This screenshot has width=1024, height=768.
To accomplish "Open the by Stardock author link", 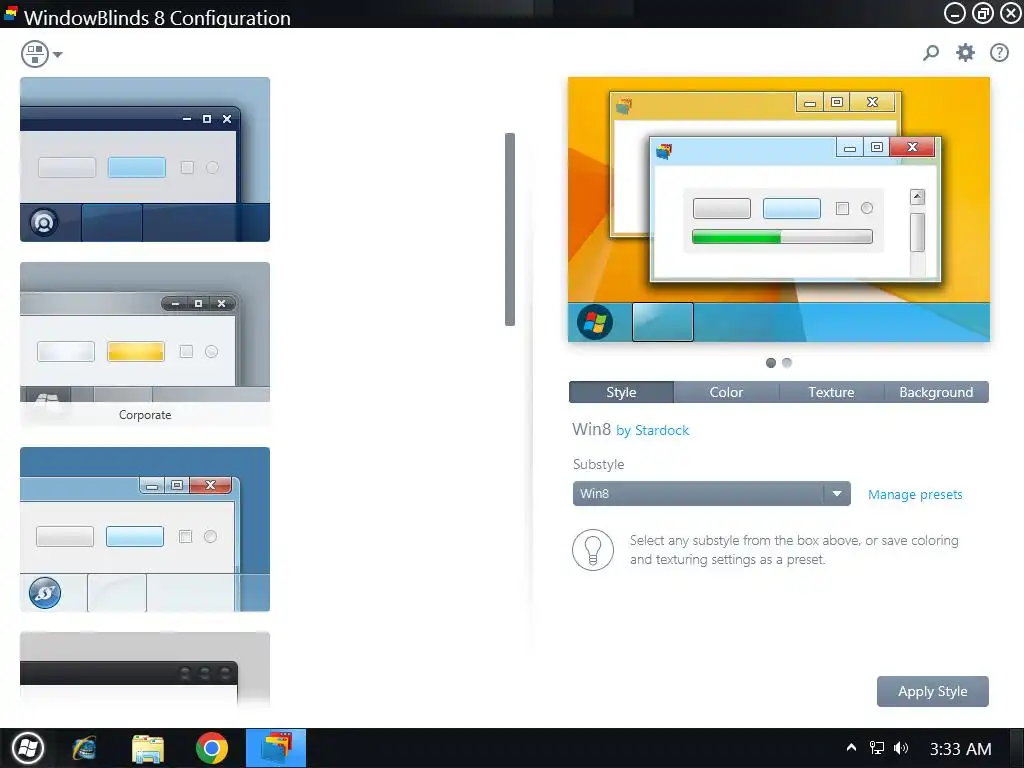I will (652, 430).
